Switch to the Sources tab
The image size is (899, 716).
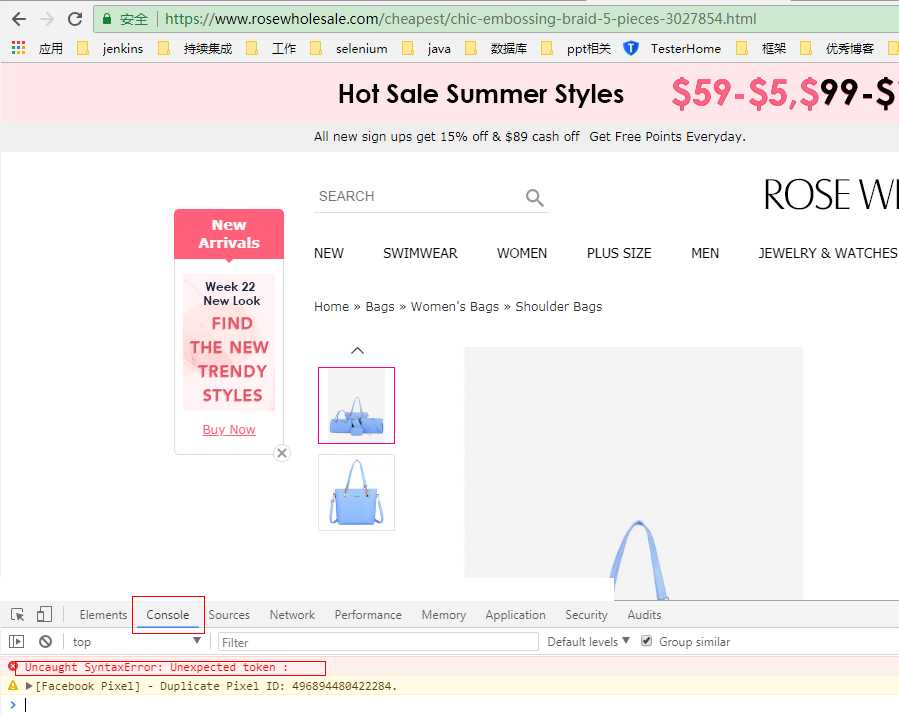tap(229, 615)
